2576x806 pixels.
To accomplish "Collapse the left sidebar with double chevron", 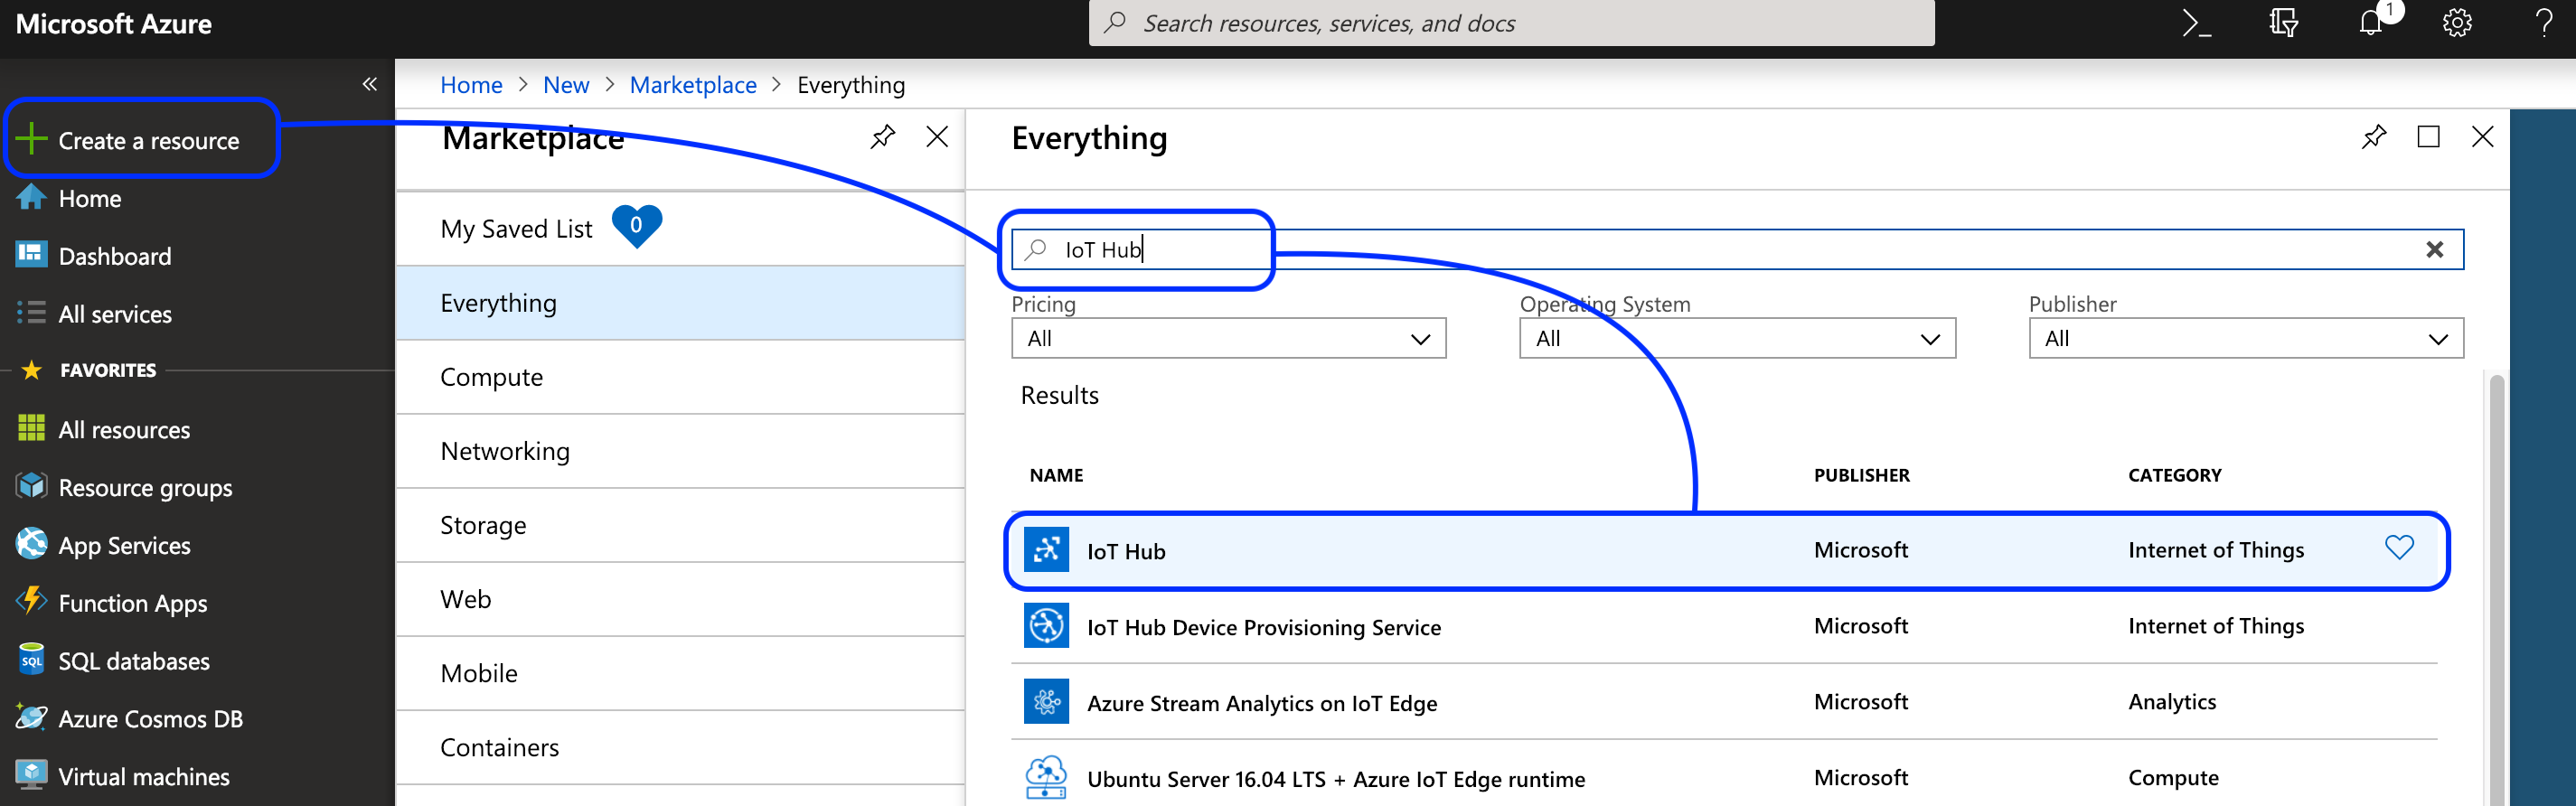I will click(369, 84).
